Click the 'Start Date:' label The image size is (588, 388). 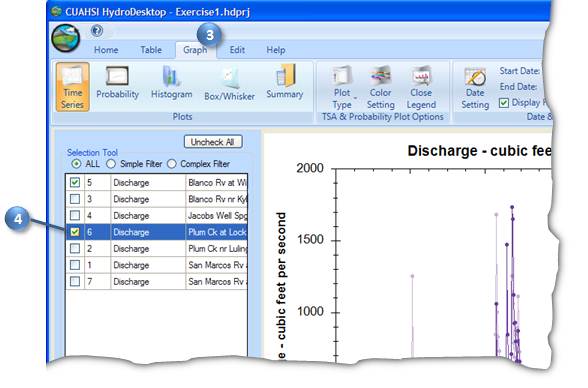(519, 71)
